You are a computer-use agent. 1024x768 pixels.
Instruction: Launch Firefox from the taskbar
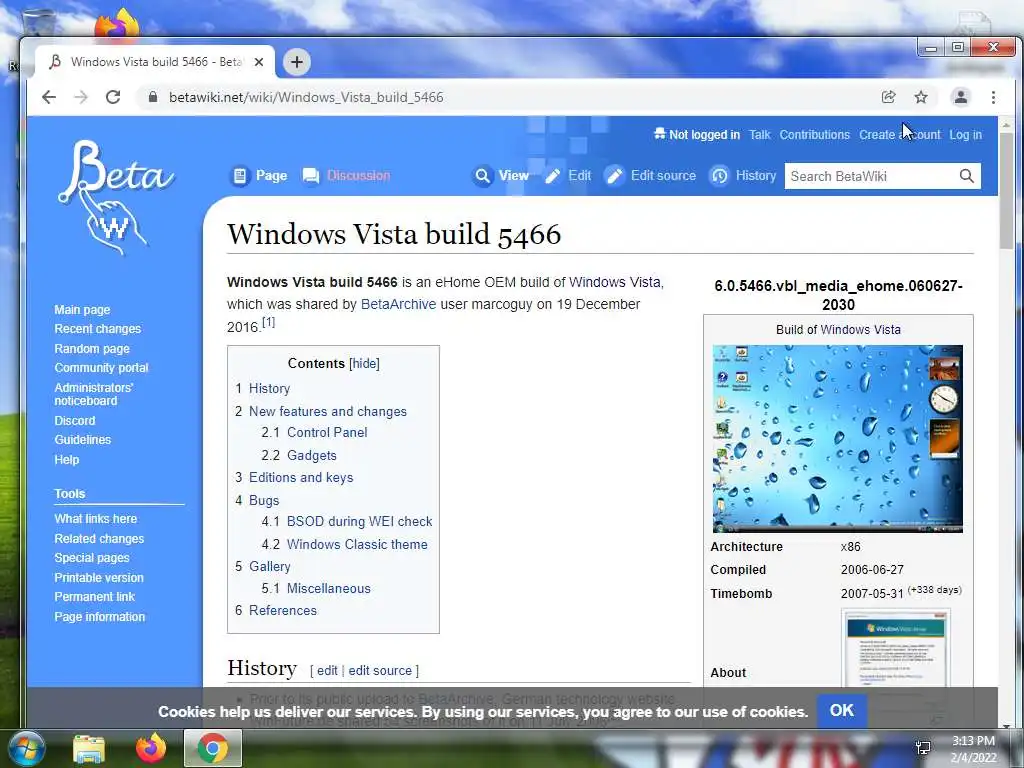pos(151,748)
